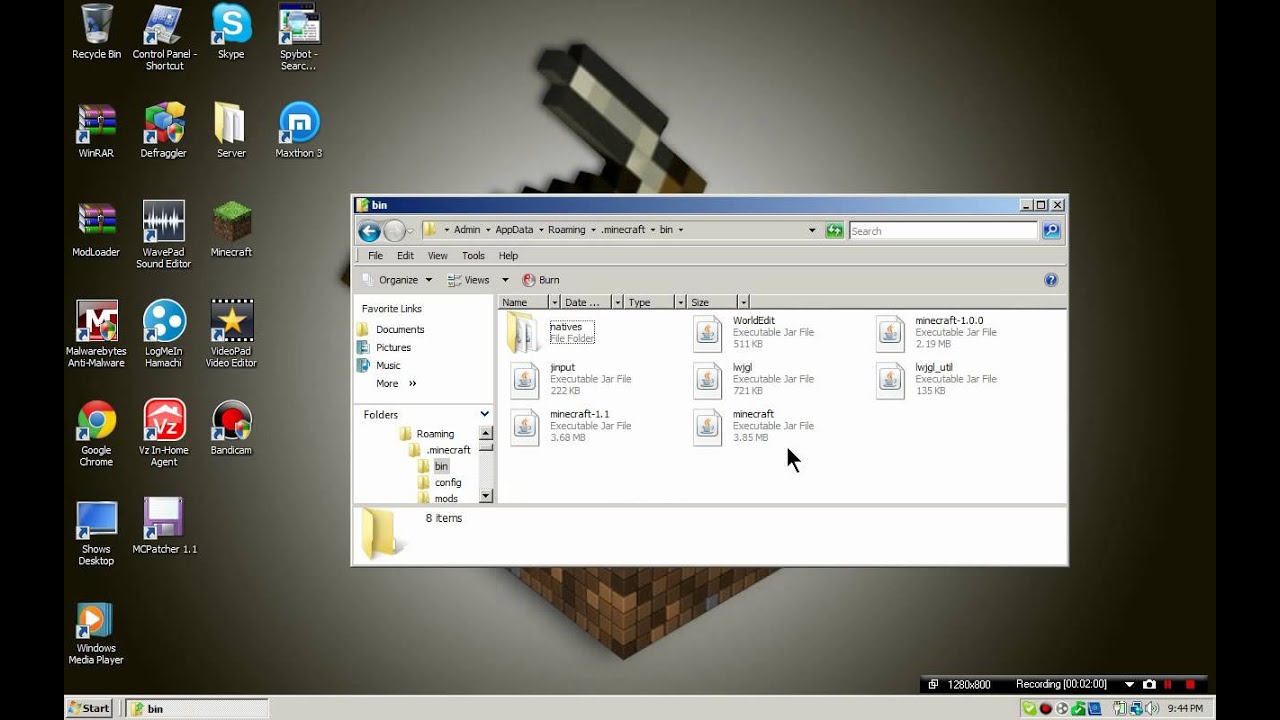This screenshot has width=1280, height=720.
Task: Click the Start button
Action: pos(89,708)
